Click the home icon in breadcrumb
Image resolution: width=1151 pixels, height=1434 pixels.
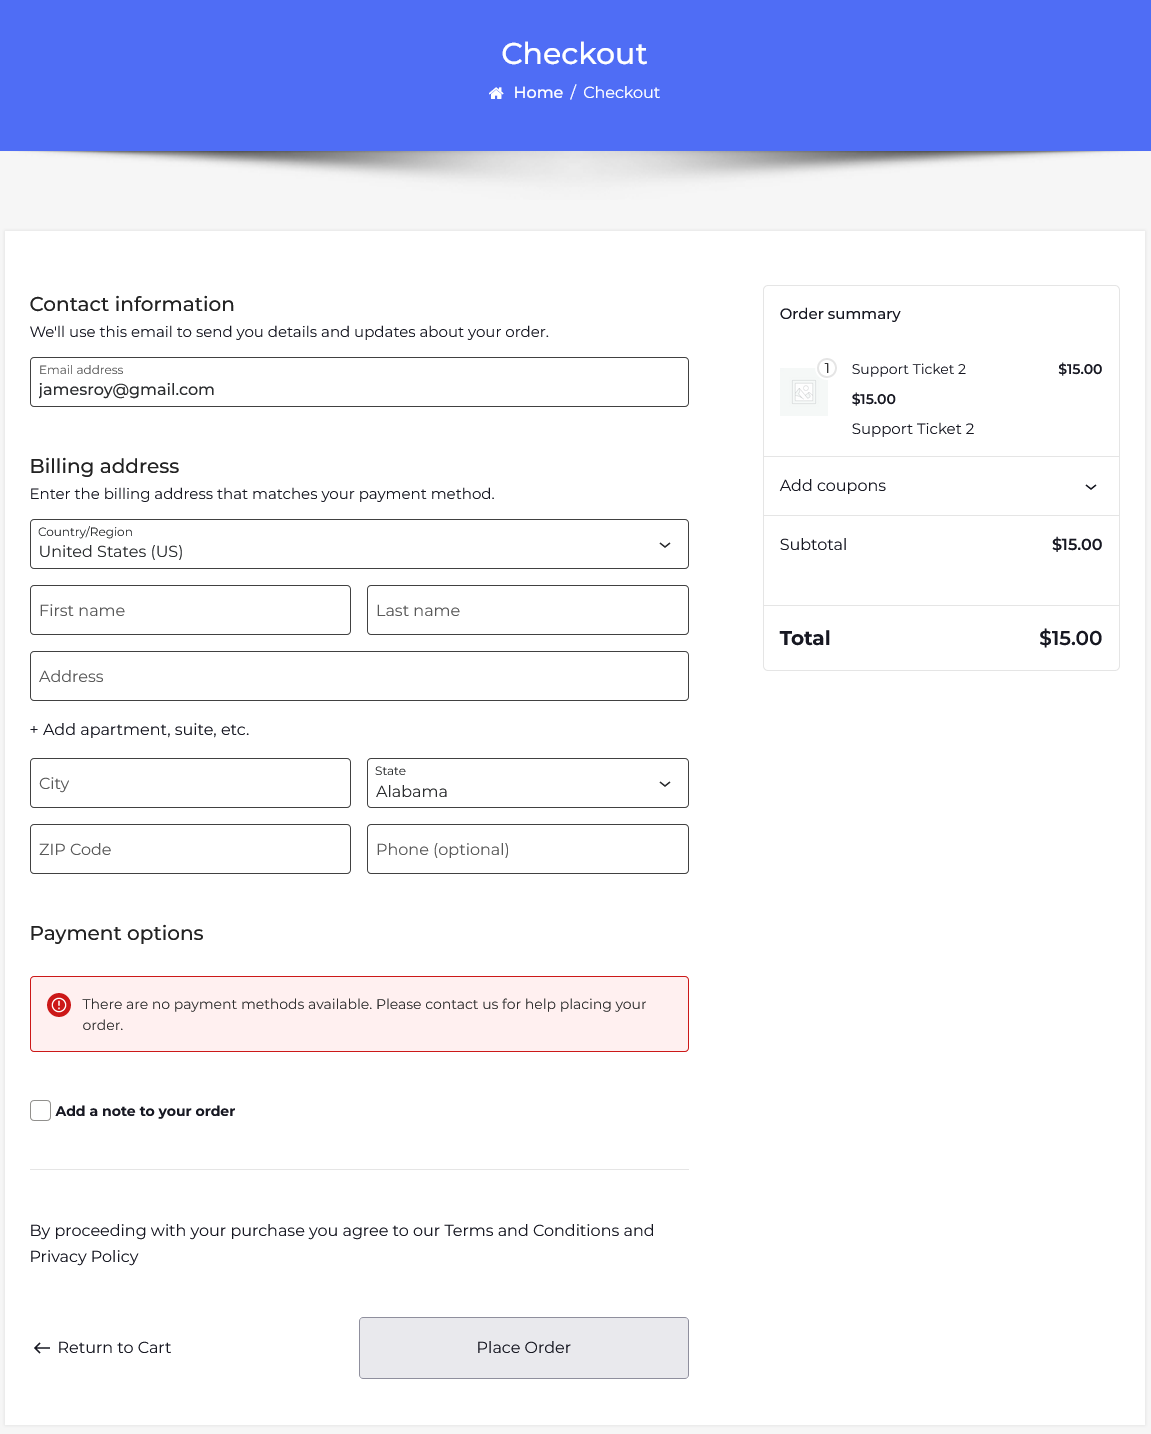coord(496,93)
